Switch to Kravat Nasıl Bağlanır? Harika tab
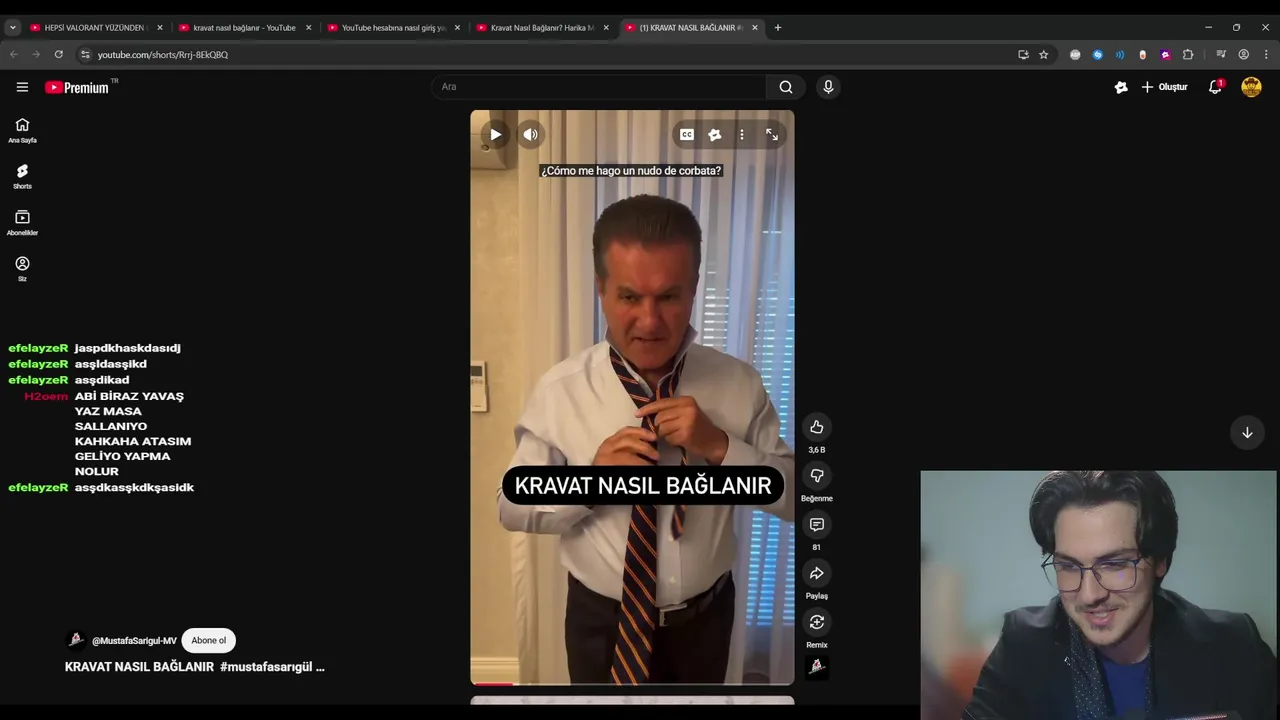The height and width of the screenshot is (720, 1280). point(543,28)
